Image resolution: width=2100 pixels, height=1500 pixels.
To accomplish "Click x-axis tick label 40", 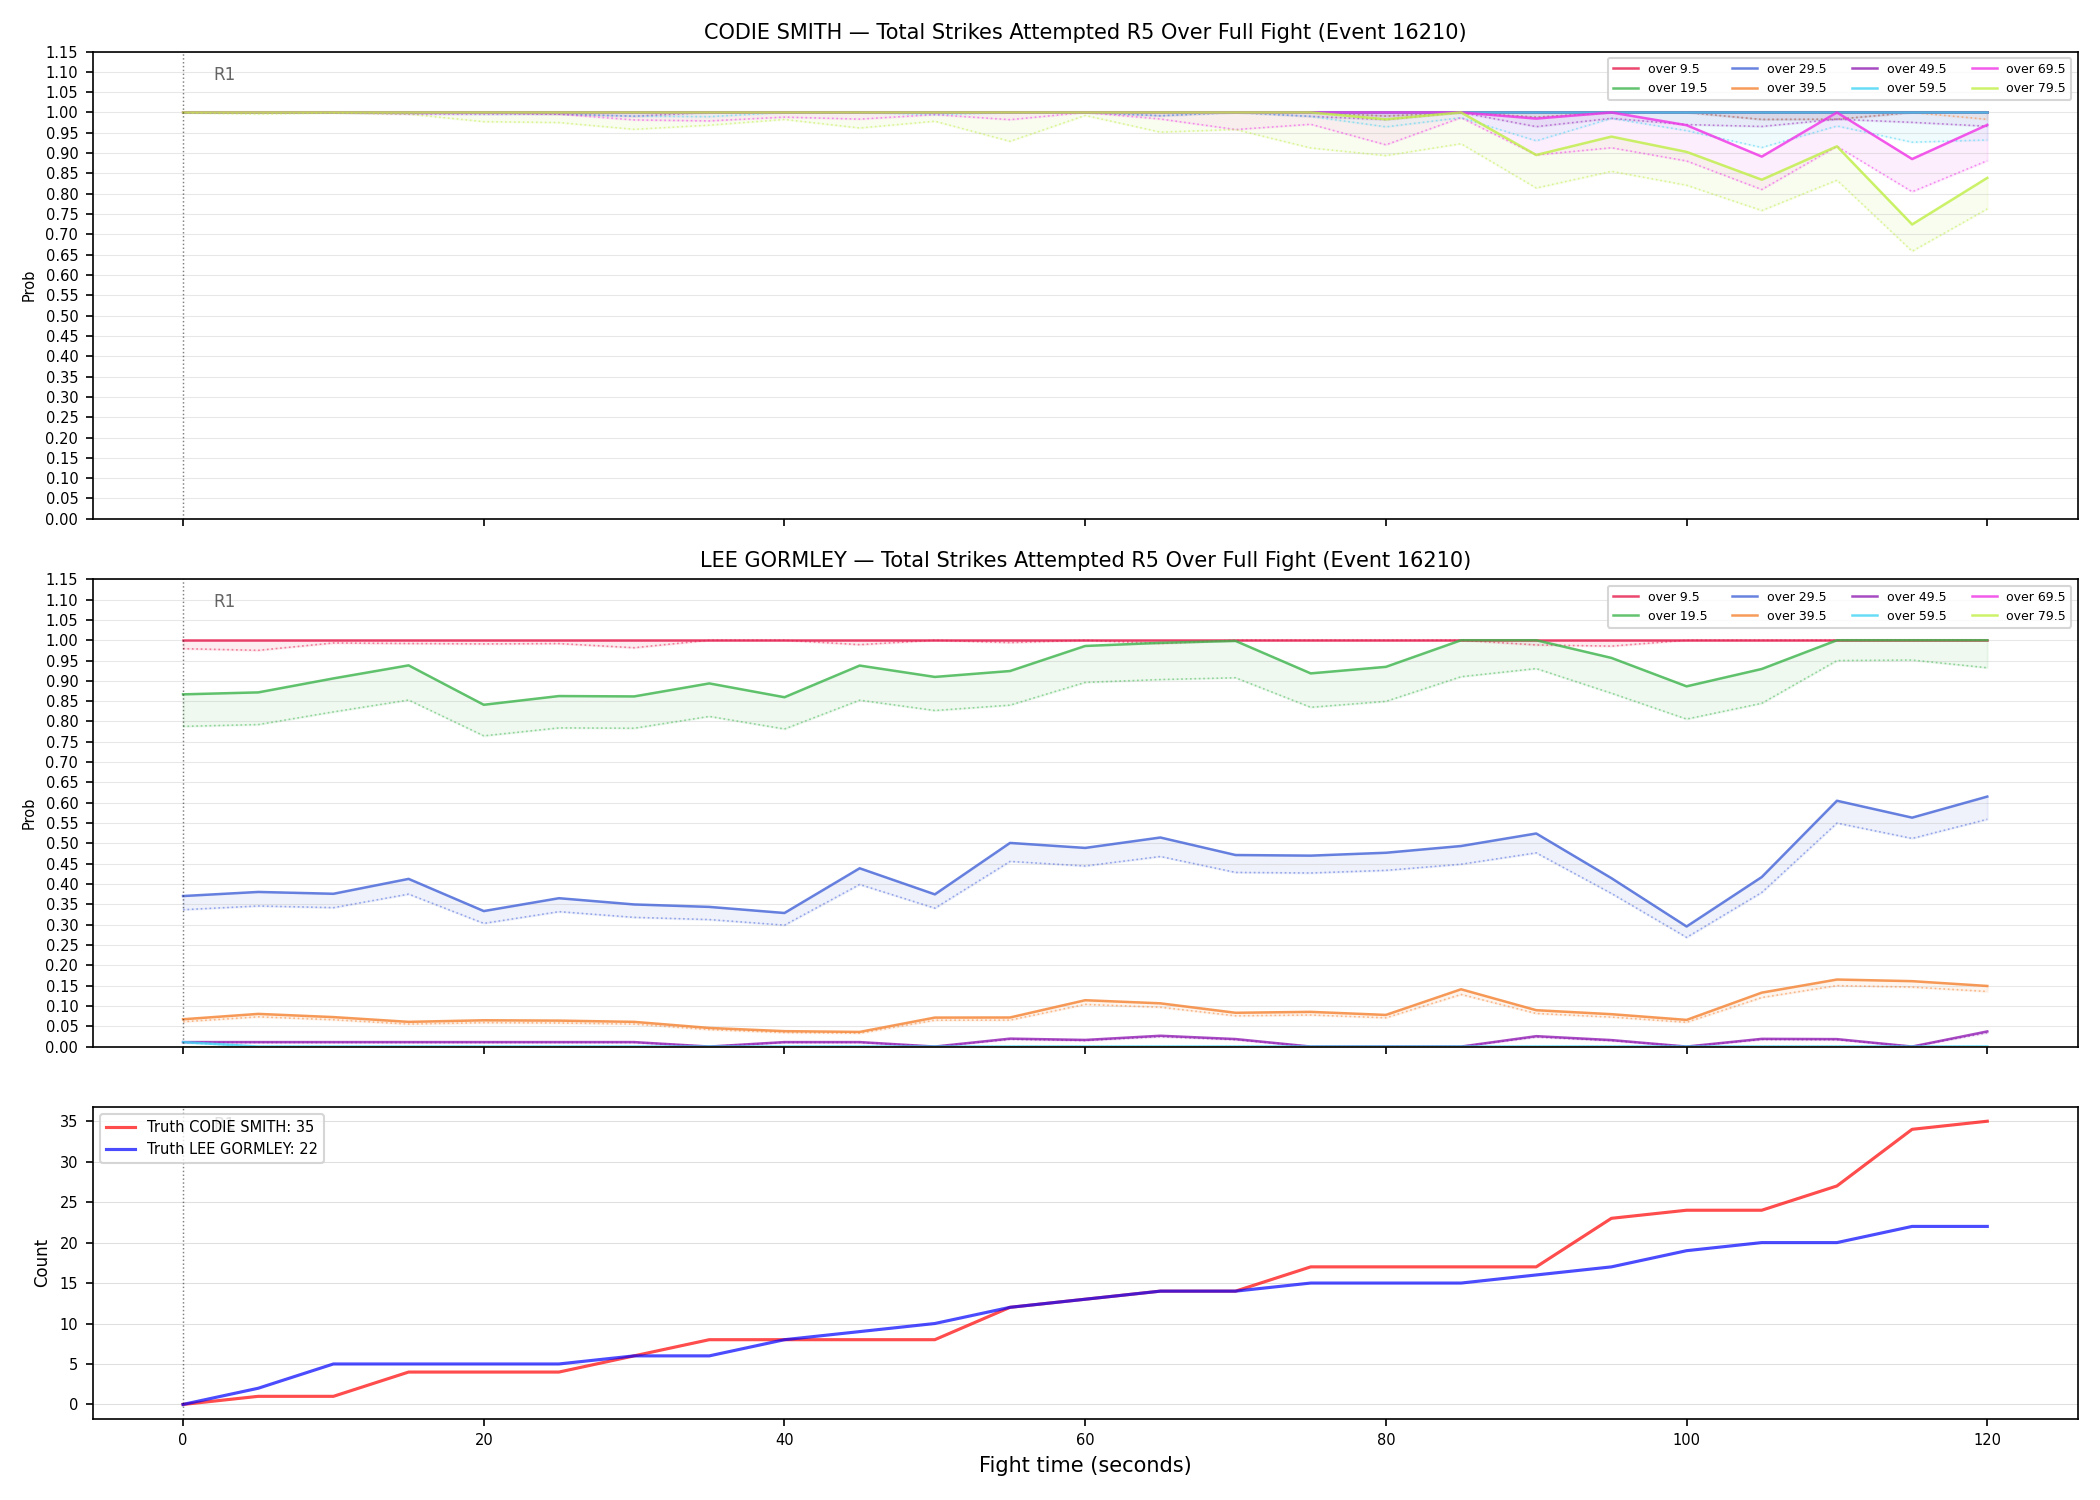I will pos(784,1440).
